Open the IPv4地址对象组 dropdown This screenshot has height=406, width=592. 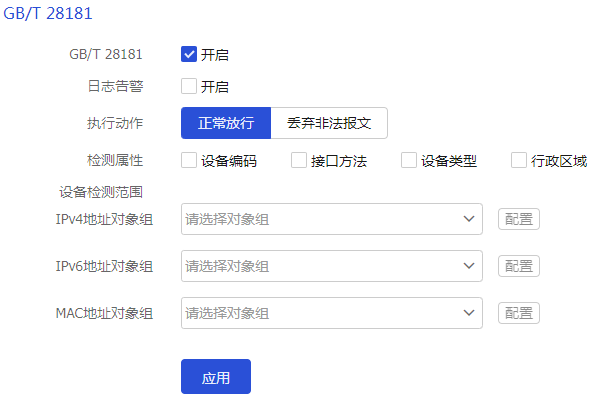pyautogui.click(x=332, y=219)
